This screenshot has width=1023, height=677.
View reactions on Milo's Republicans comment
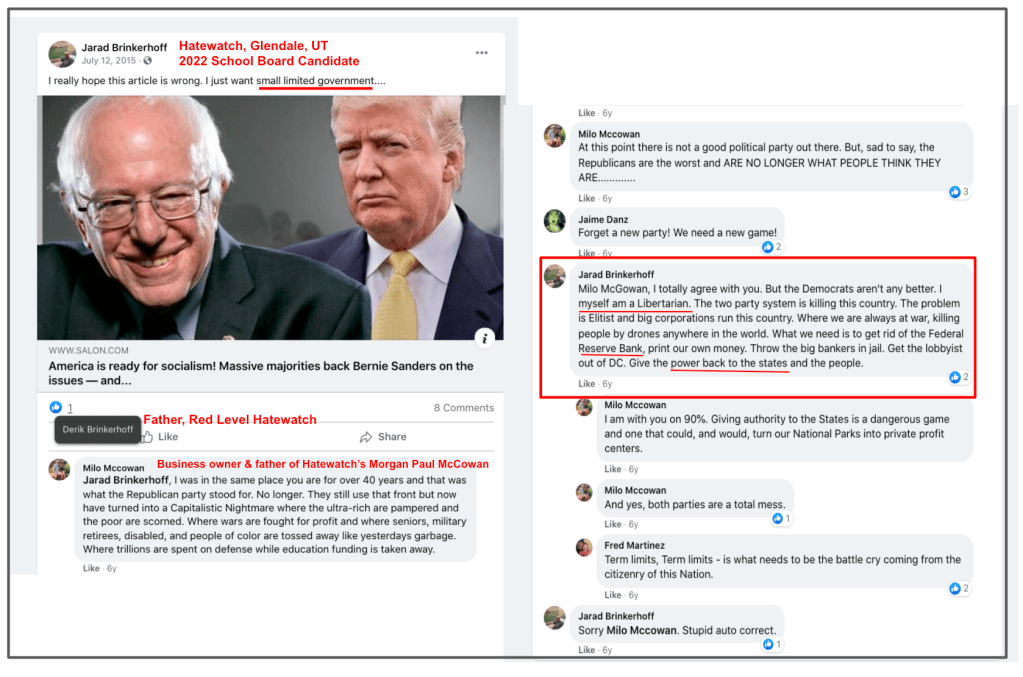pyautogui.click(x=959, y=192)
